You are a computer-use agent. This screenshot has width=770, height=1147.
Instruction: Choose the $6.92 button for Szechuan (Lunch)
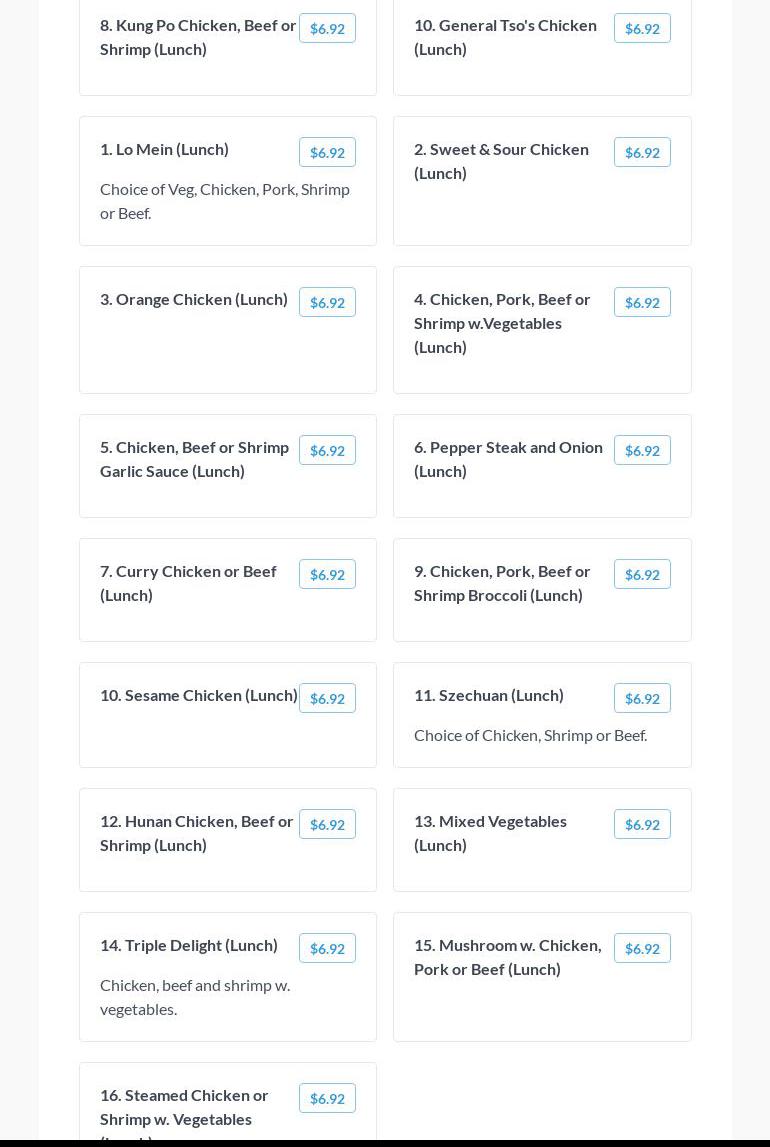pos(642,698)
